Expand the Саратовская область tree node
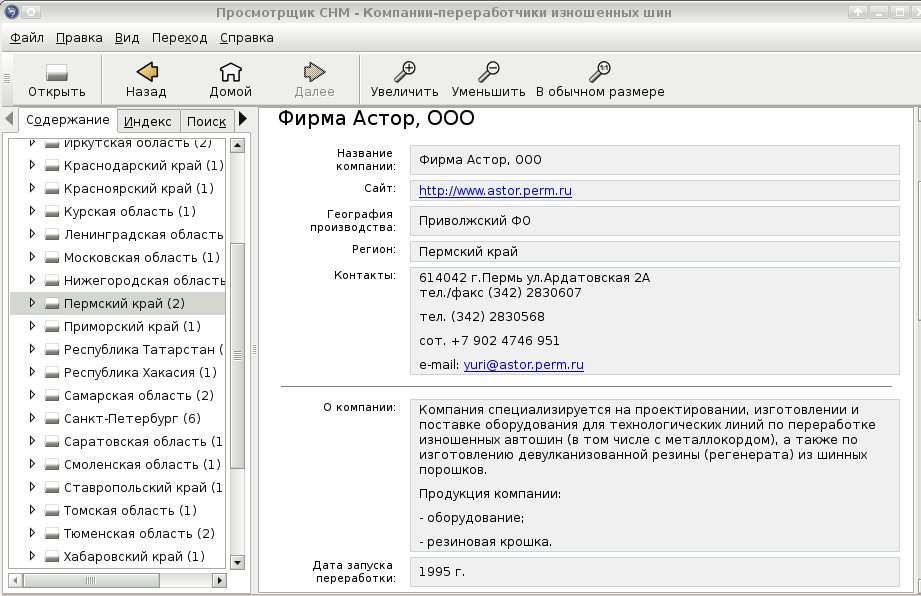The height and width of the screenshot is (596, 921). [32, 441]
